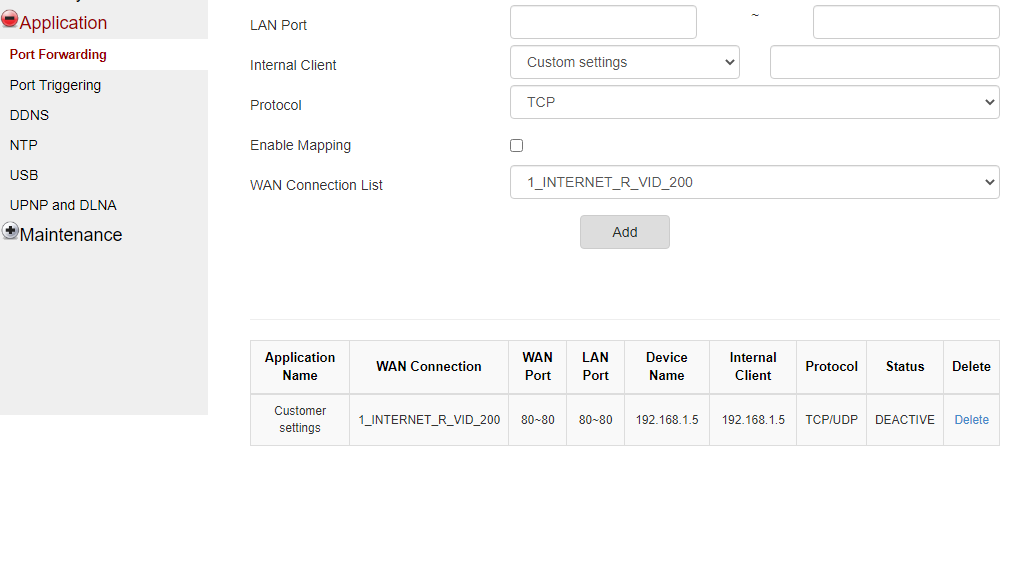Go to Port Triggering page
This screenshot has width=1024, height=568.
click(x=55, y=85)
